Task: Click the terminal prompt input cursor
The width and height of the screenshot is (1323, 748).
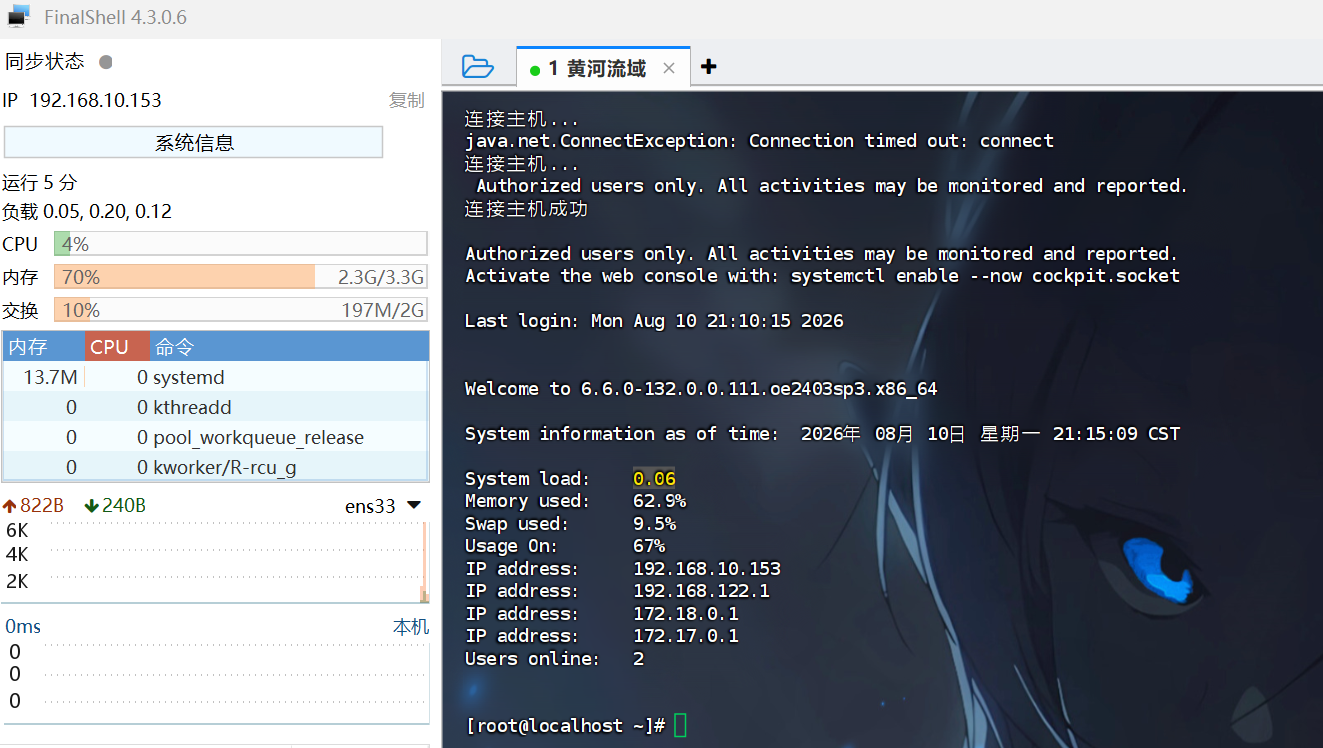Action: (x=681, y=726)
